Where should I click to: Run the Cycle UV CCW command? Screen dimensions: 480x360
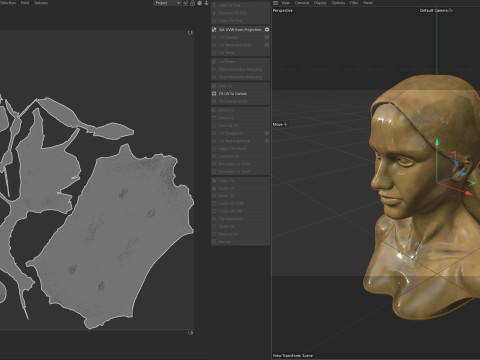click(241, 204)
